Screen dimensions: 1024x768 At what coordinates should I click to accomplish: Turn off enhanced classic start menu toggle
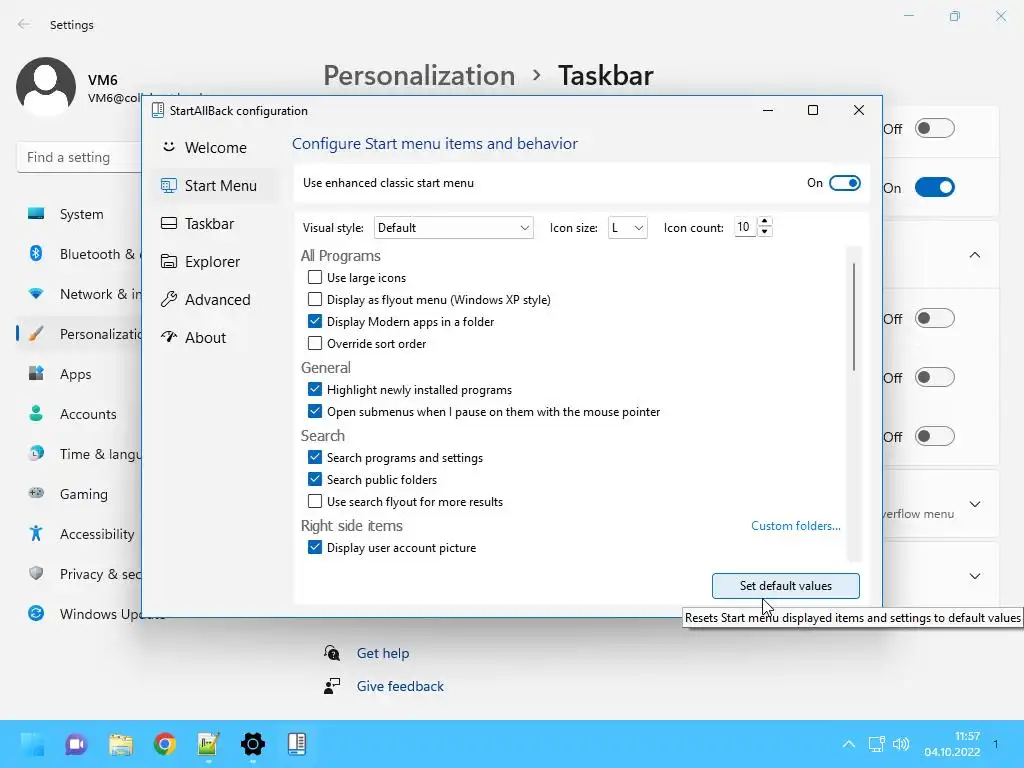tap(844, 183)
